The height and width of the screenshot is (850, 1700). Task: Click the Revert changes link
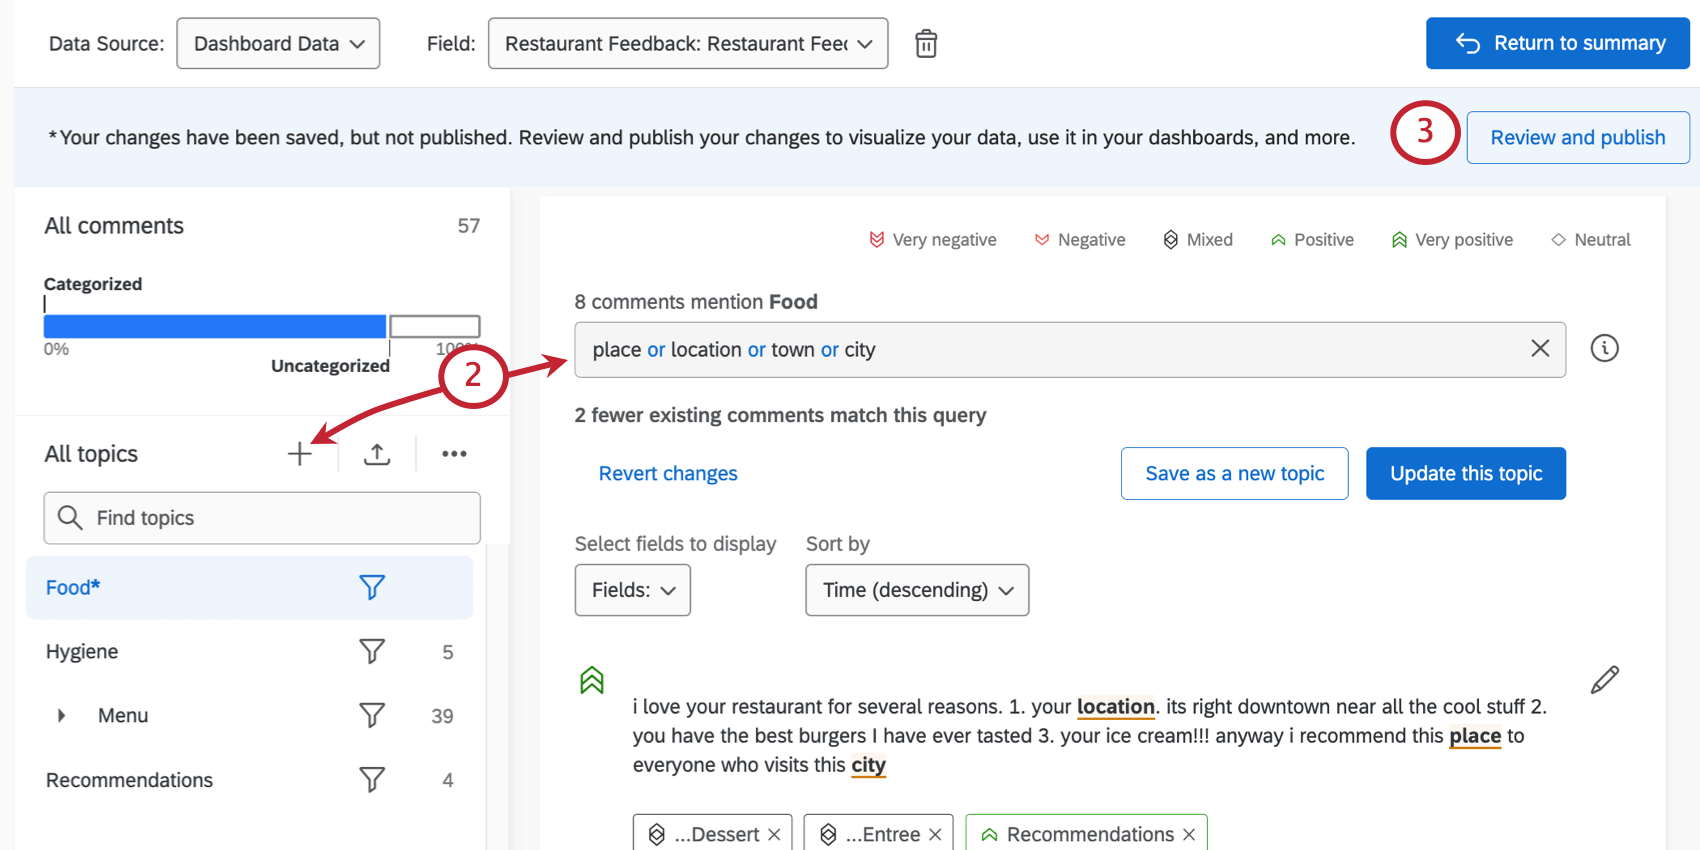[x=668, y=474]
